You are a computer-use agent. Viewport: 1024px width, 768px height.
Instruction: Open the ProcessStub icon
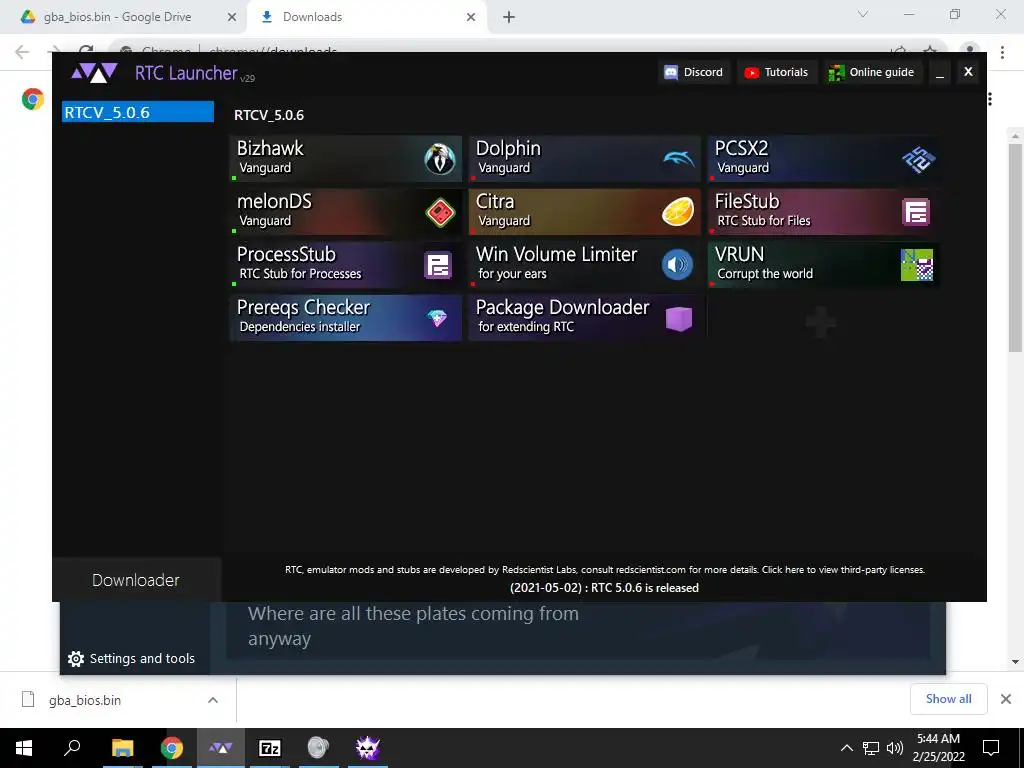(438, 265)
